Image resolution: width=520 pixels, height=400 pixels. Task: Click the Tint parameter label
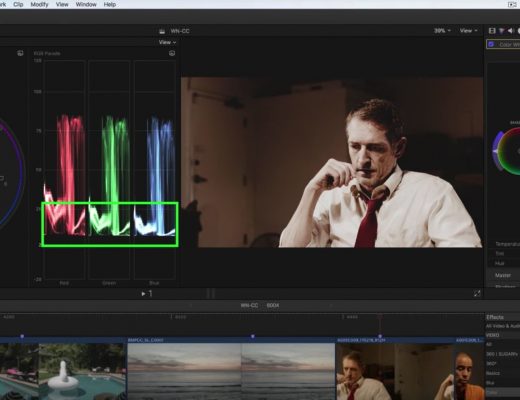pyautogui.click(x=499, y=254)
